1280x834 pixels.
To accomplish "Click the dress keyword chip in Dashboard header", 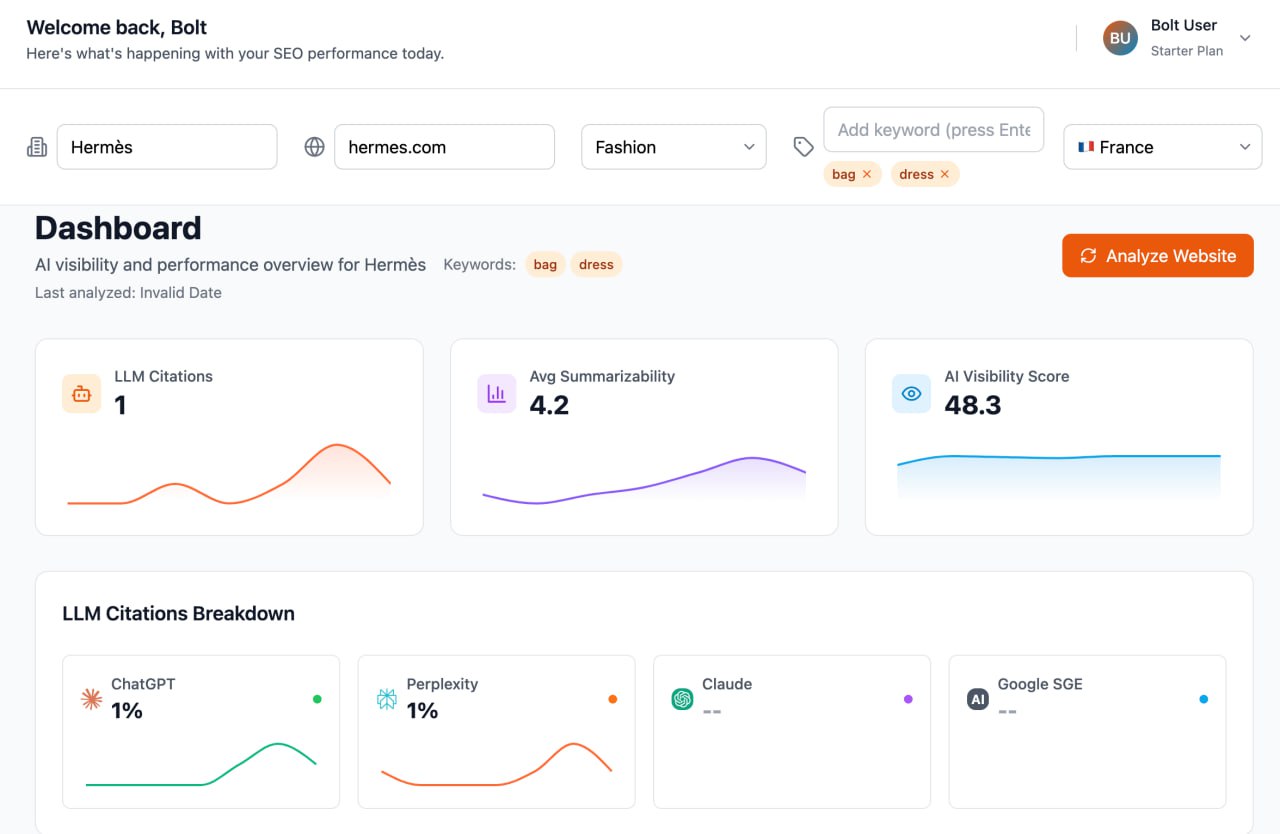I will 596,265.
